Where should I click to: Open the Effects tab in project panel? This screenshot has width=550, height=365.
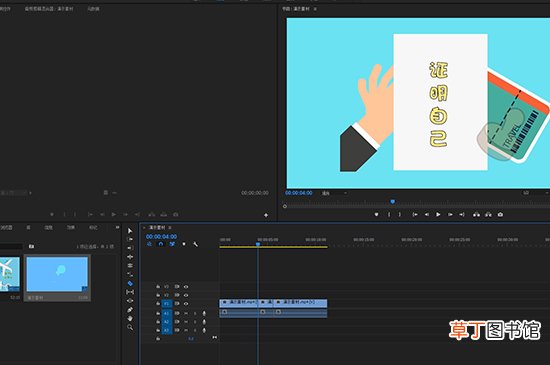pos(71,228)
